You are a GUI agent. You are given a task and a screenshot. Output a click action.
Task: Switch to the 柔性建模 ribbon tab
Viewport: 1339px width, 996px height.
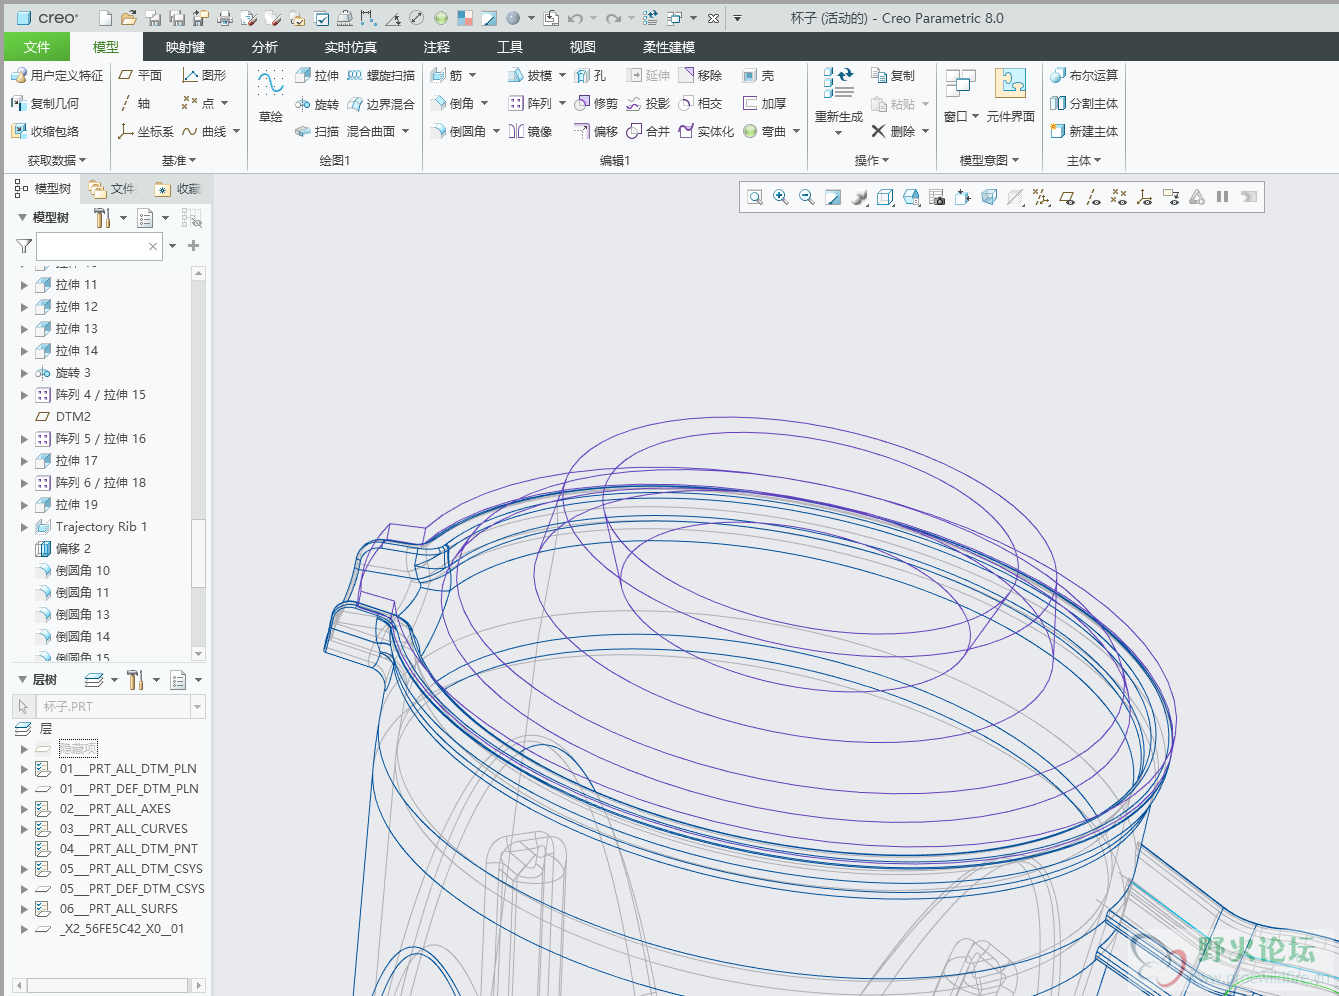pyautogui.click(x=669, y=47)
